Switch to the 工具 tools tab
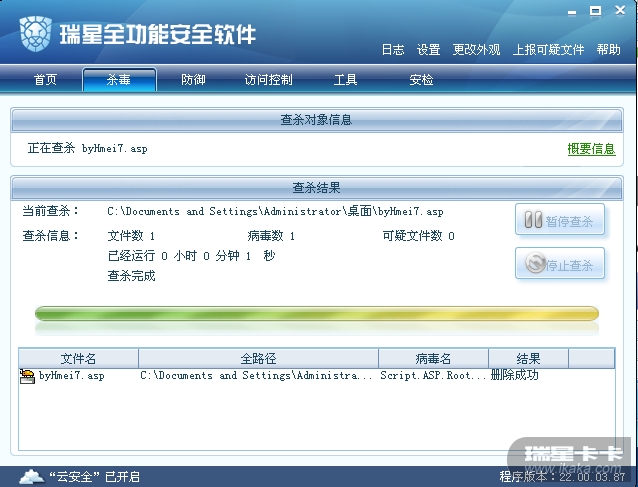This screenshot has height=487, width=638. click(x=345, y=79)
